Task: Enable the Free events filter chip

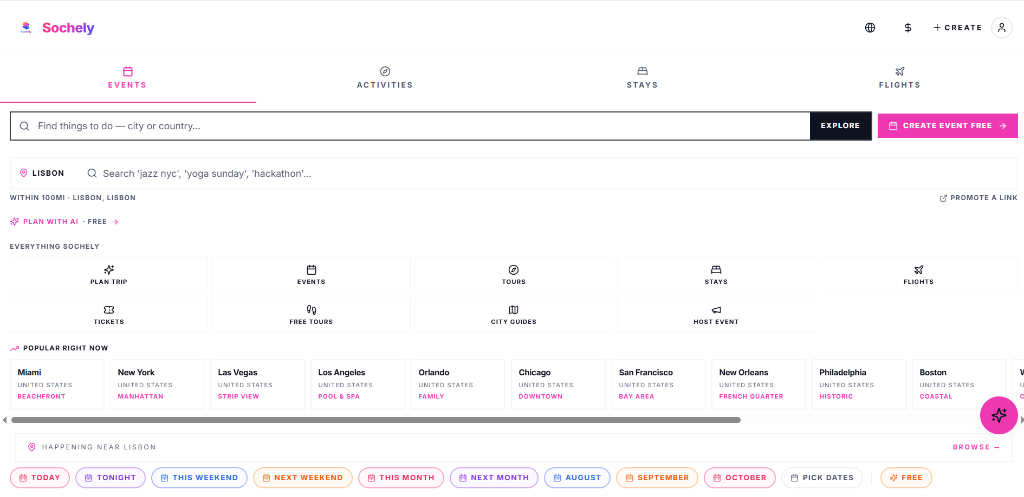Action: pos(906,477)
